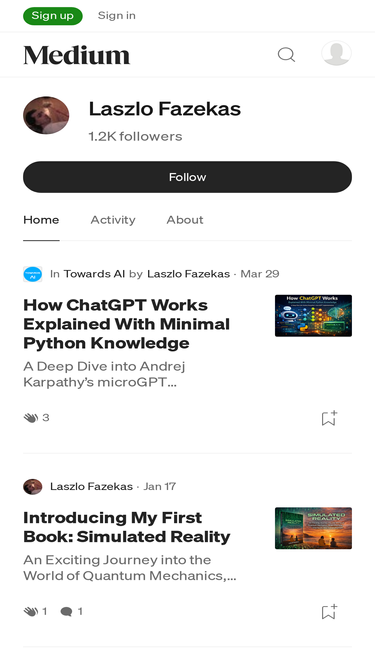
Task: Clap icon on Simulated Reality post
Action: [31, 612]
